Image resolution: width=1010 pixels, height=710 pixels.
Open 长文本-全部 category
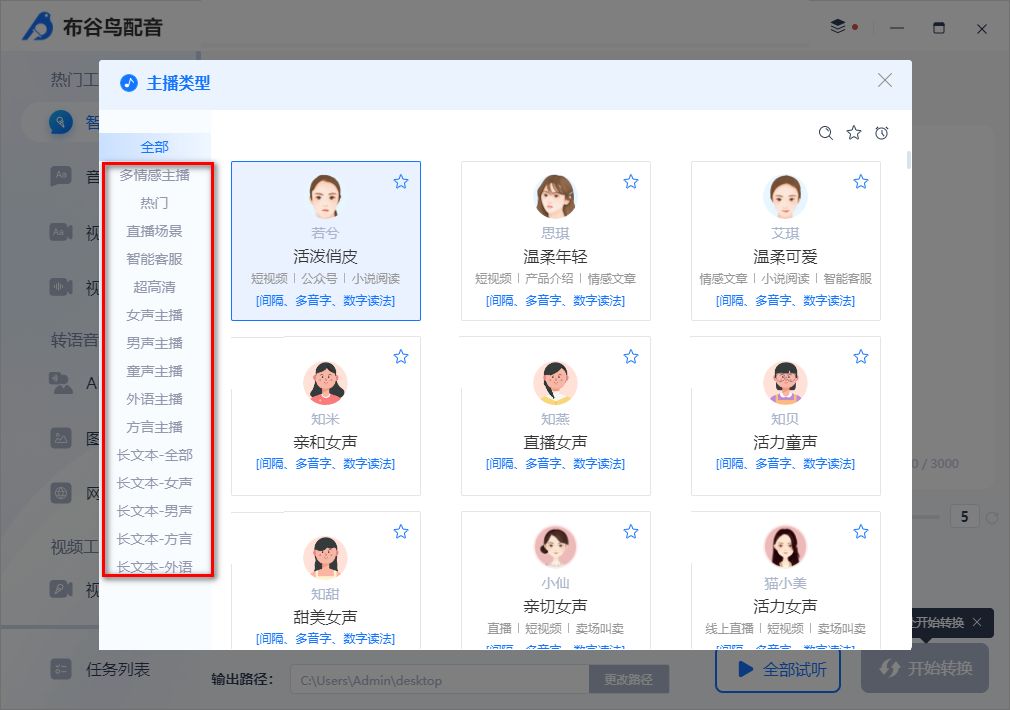pyautogui.click(x=155, y=455)
